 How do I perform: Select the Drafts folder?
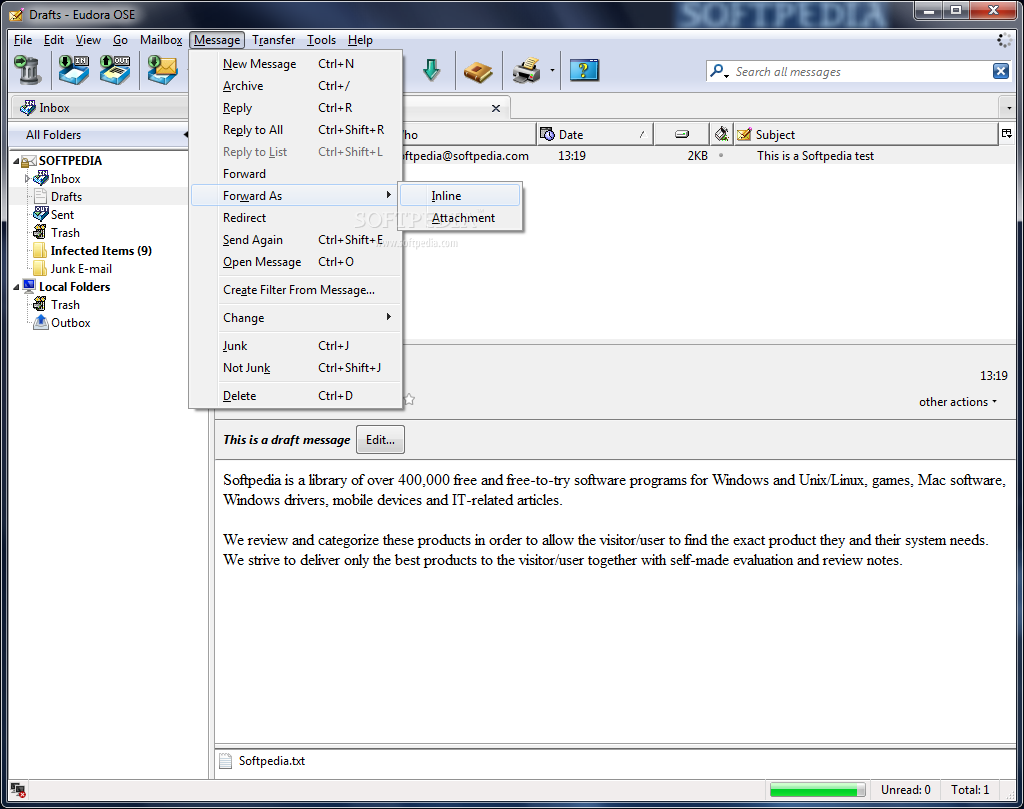click(66, 197)
